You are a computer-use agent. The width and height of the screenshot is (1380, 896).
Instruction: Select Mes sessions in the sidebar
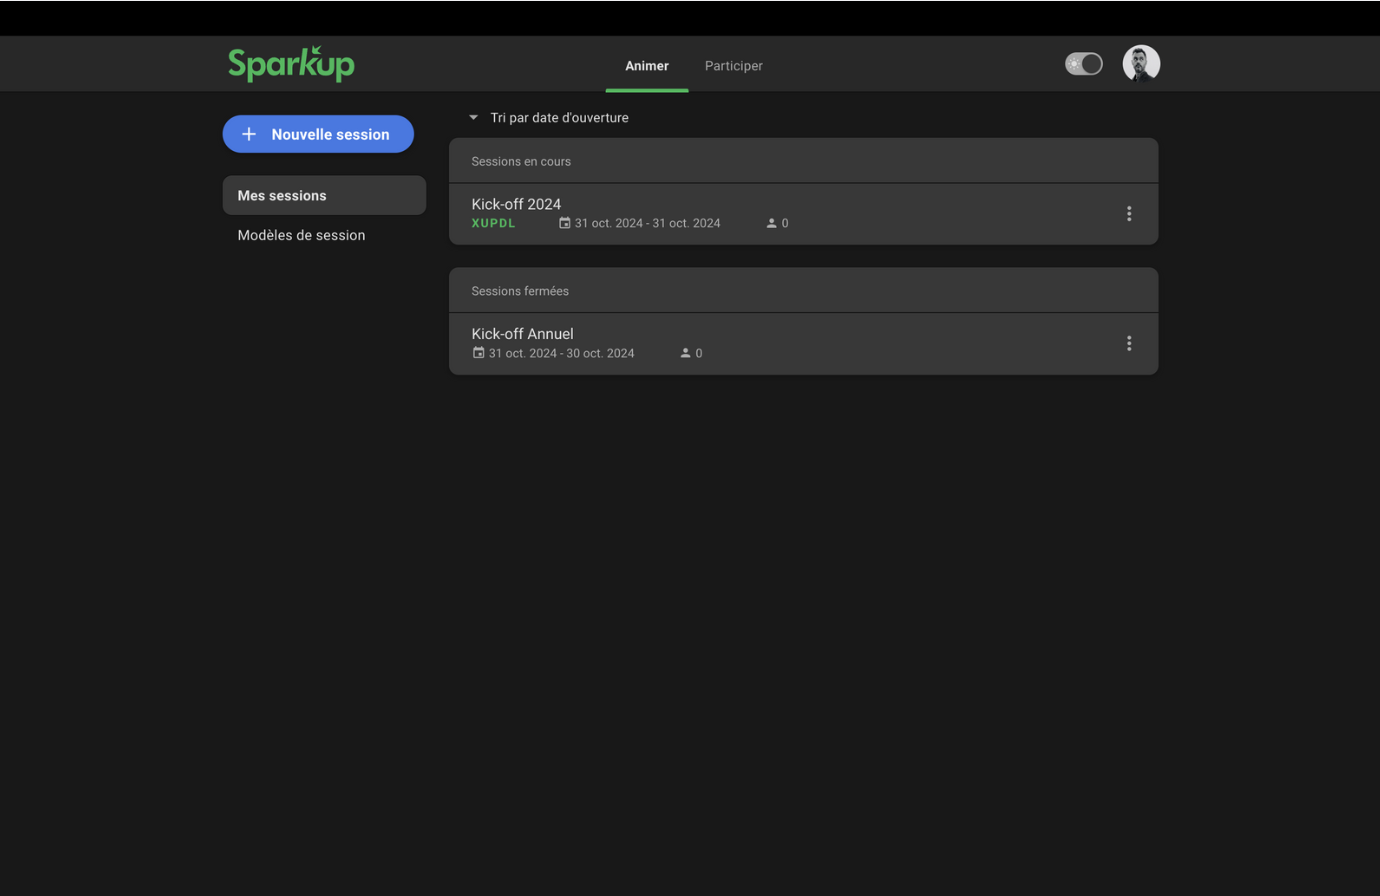[324, 195]
